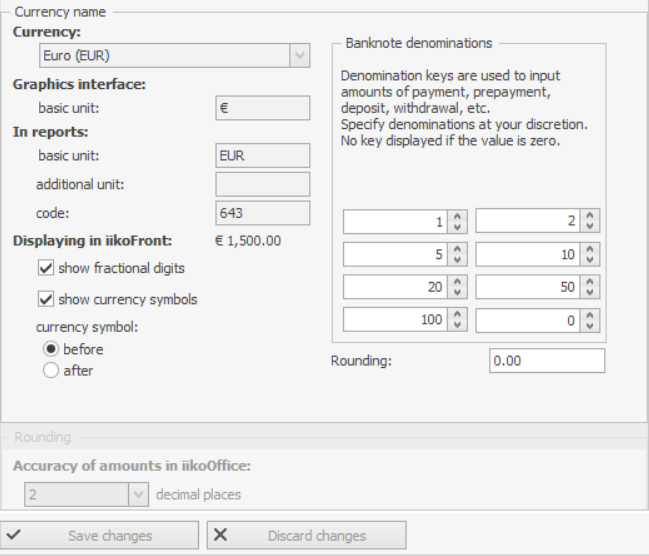Toggle the show currency symbols checkbox
Image resolution: width=649 pixels, height=556 pixels.
[x=46, y=299]
